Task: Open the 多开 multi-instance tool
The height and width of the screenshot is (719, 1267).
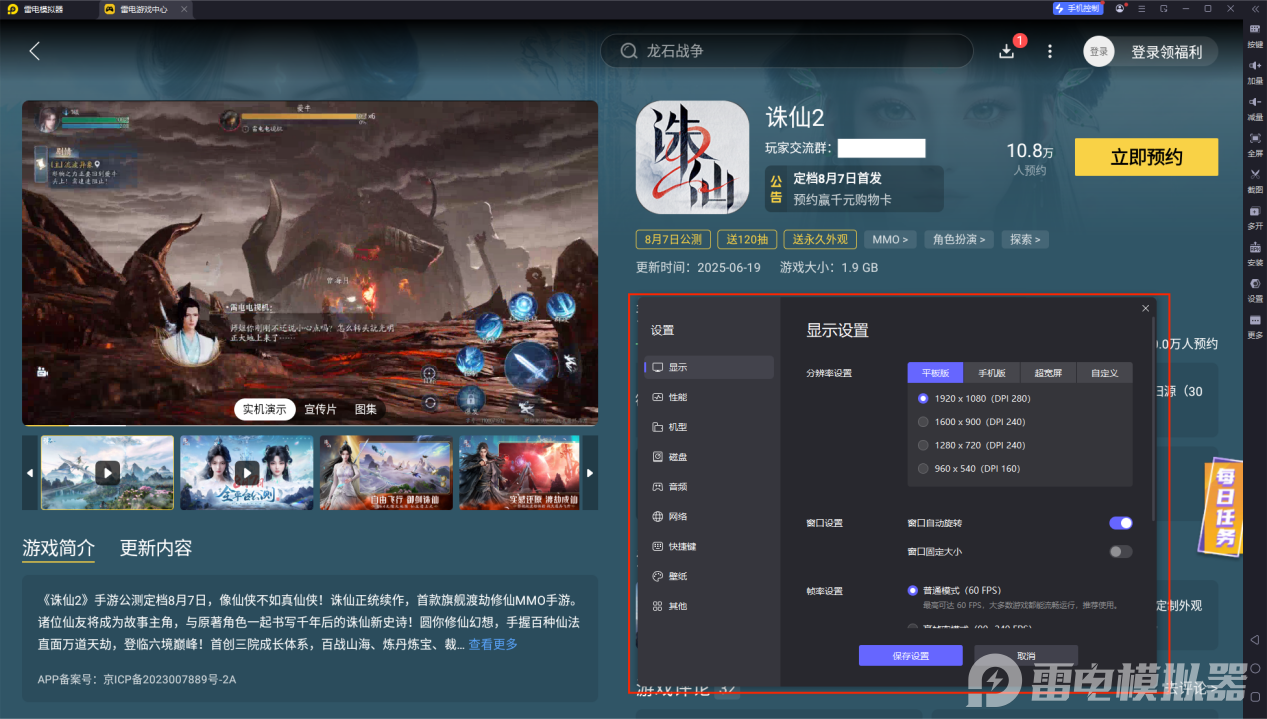Action: click(1255, 216)
